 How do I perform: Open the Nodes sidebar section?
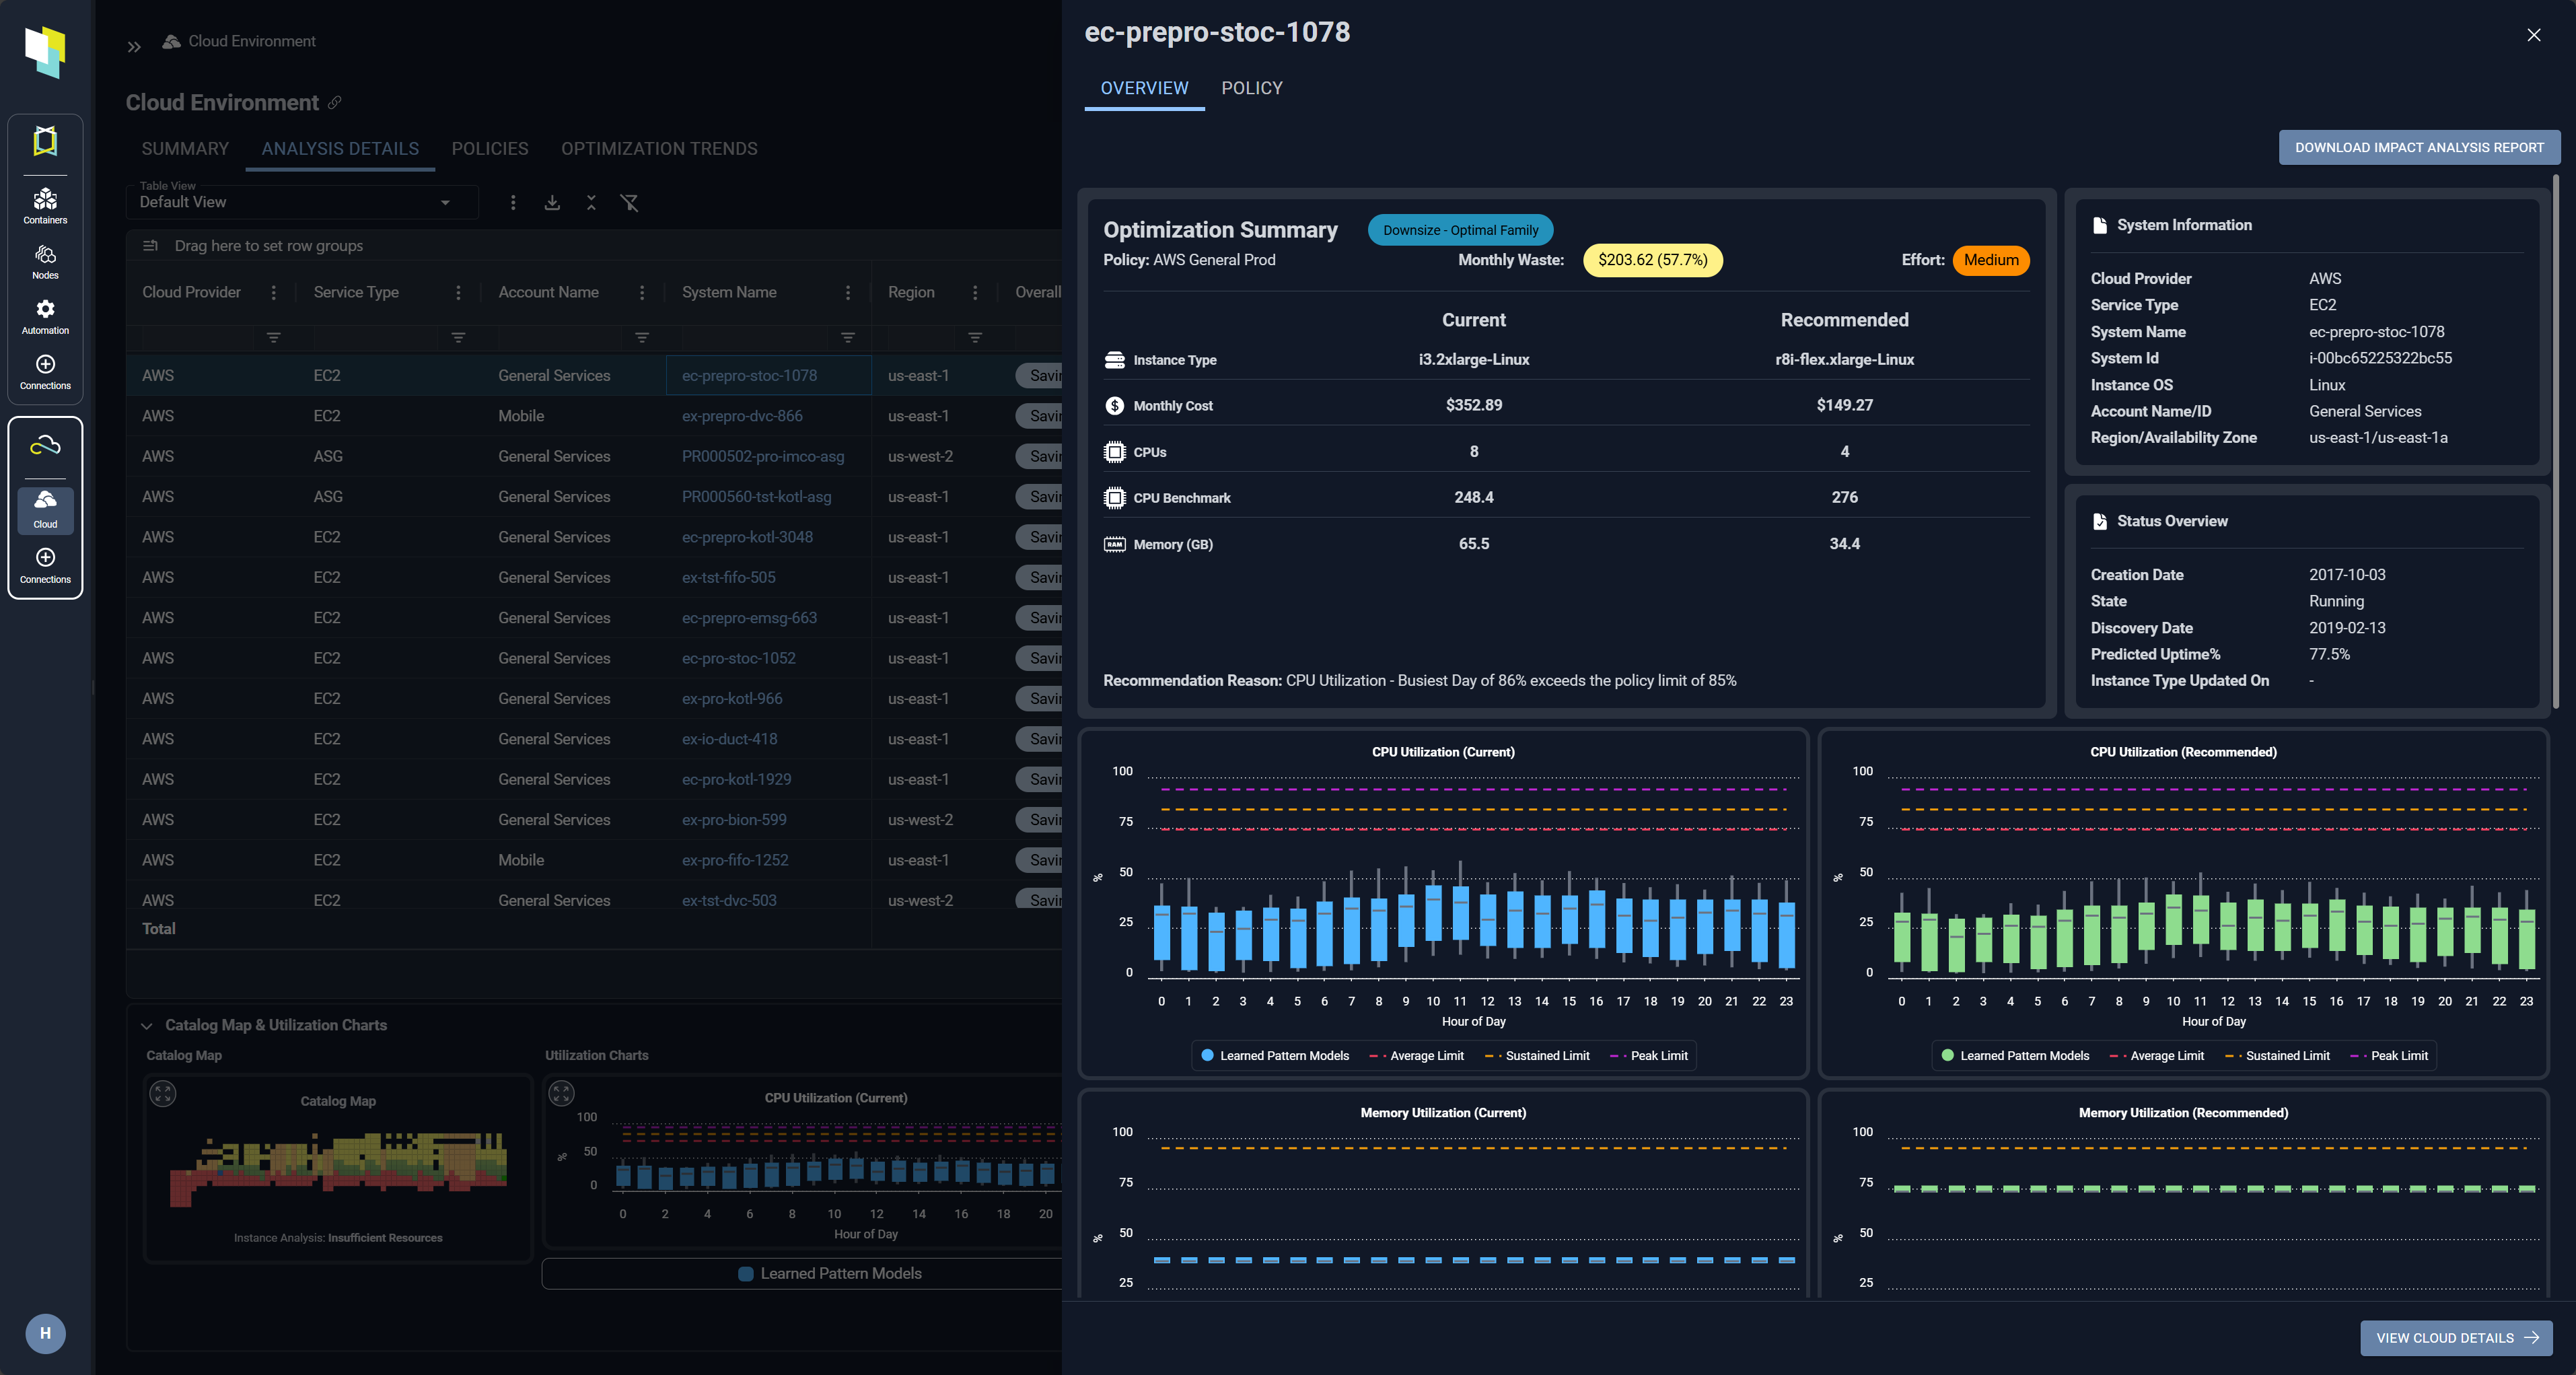[45, 260]
